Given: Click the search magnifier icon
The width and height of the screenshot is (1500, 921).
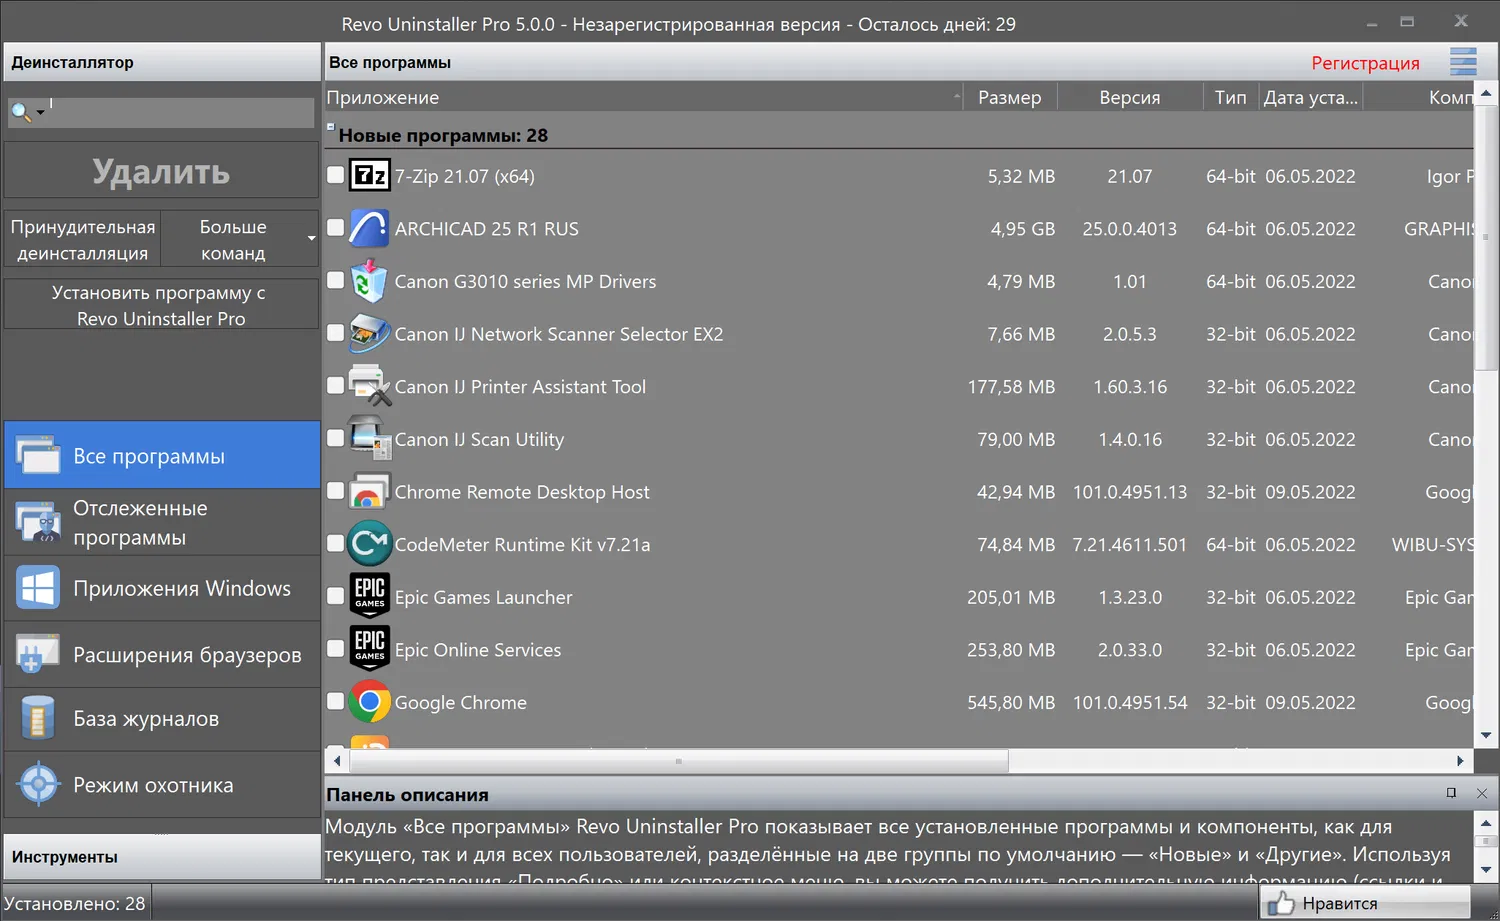Looking at the screenshot, I should coord(20,112).
